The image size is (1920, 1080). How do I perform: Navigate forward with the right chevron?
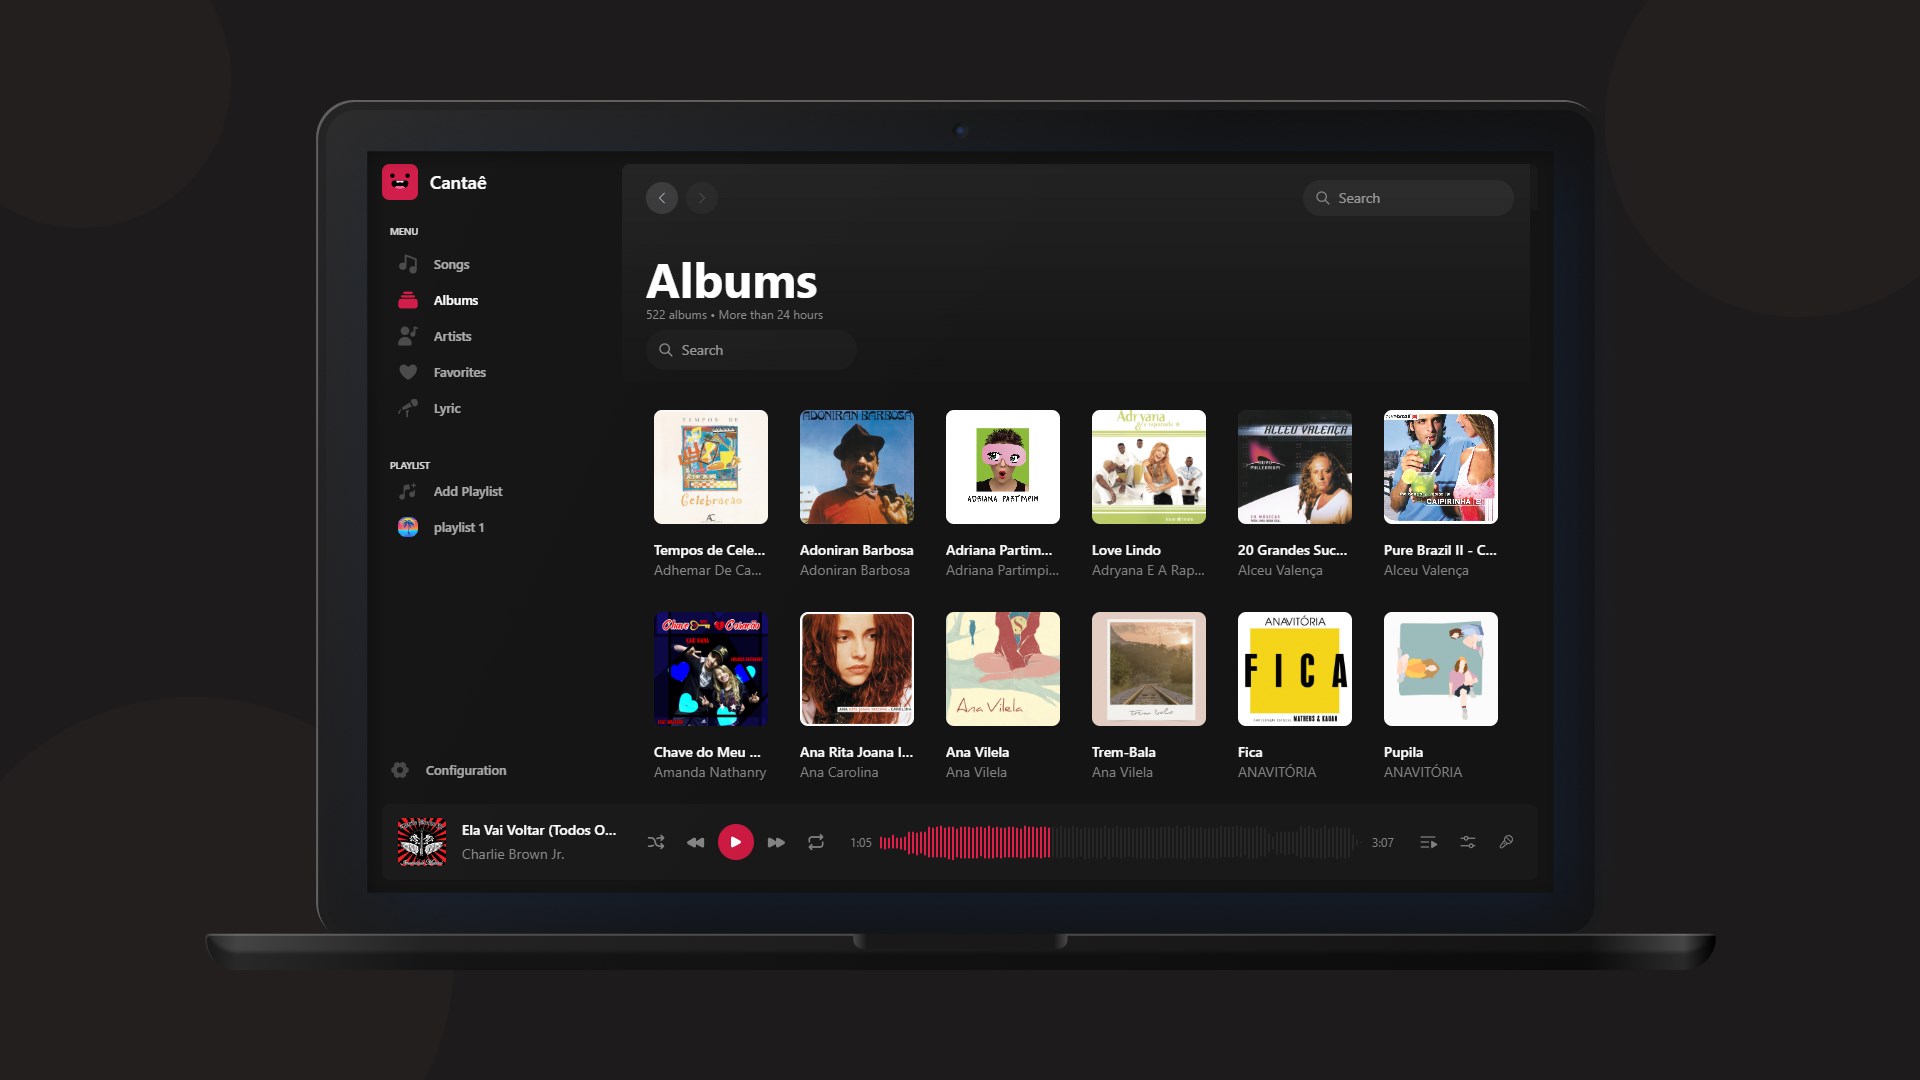point(702,198)
